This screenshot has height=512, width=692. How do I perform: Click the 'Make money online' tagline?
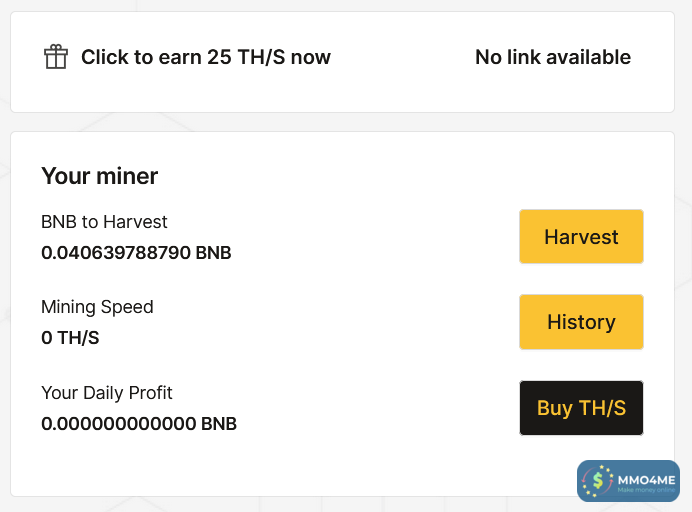(645, 490)
